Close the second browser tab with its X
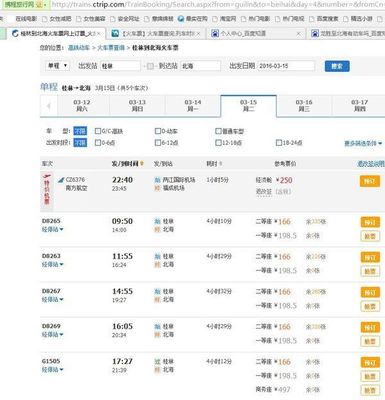 coord(199,34)
